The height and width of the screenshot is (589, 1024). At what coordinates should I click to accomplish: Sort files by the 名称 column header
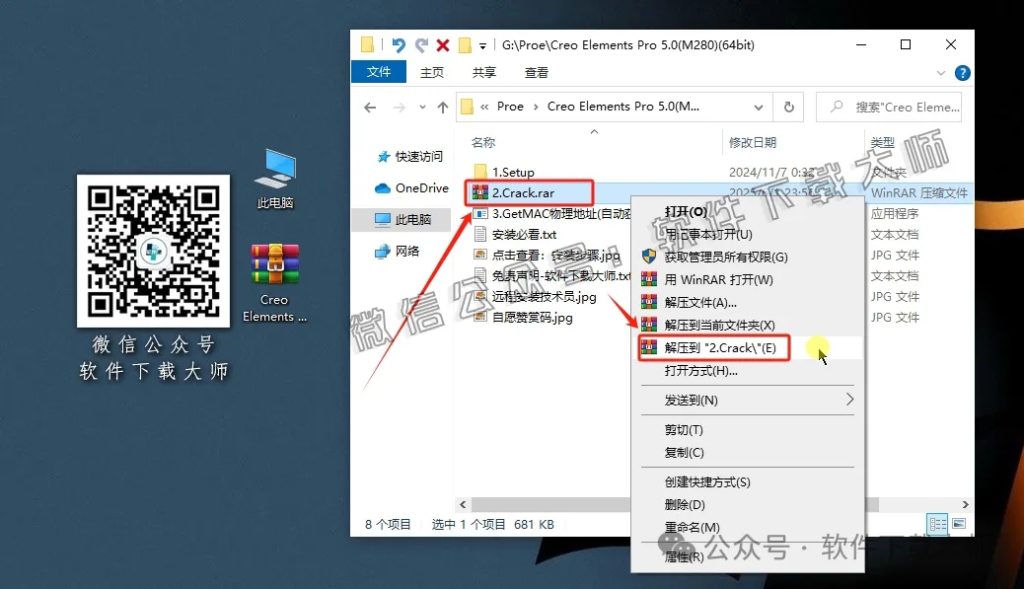483,142
